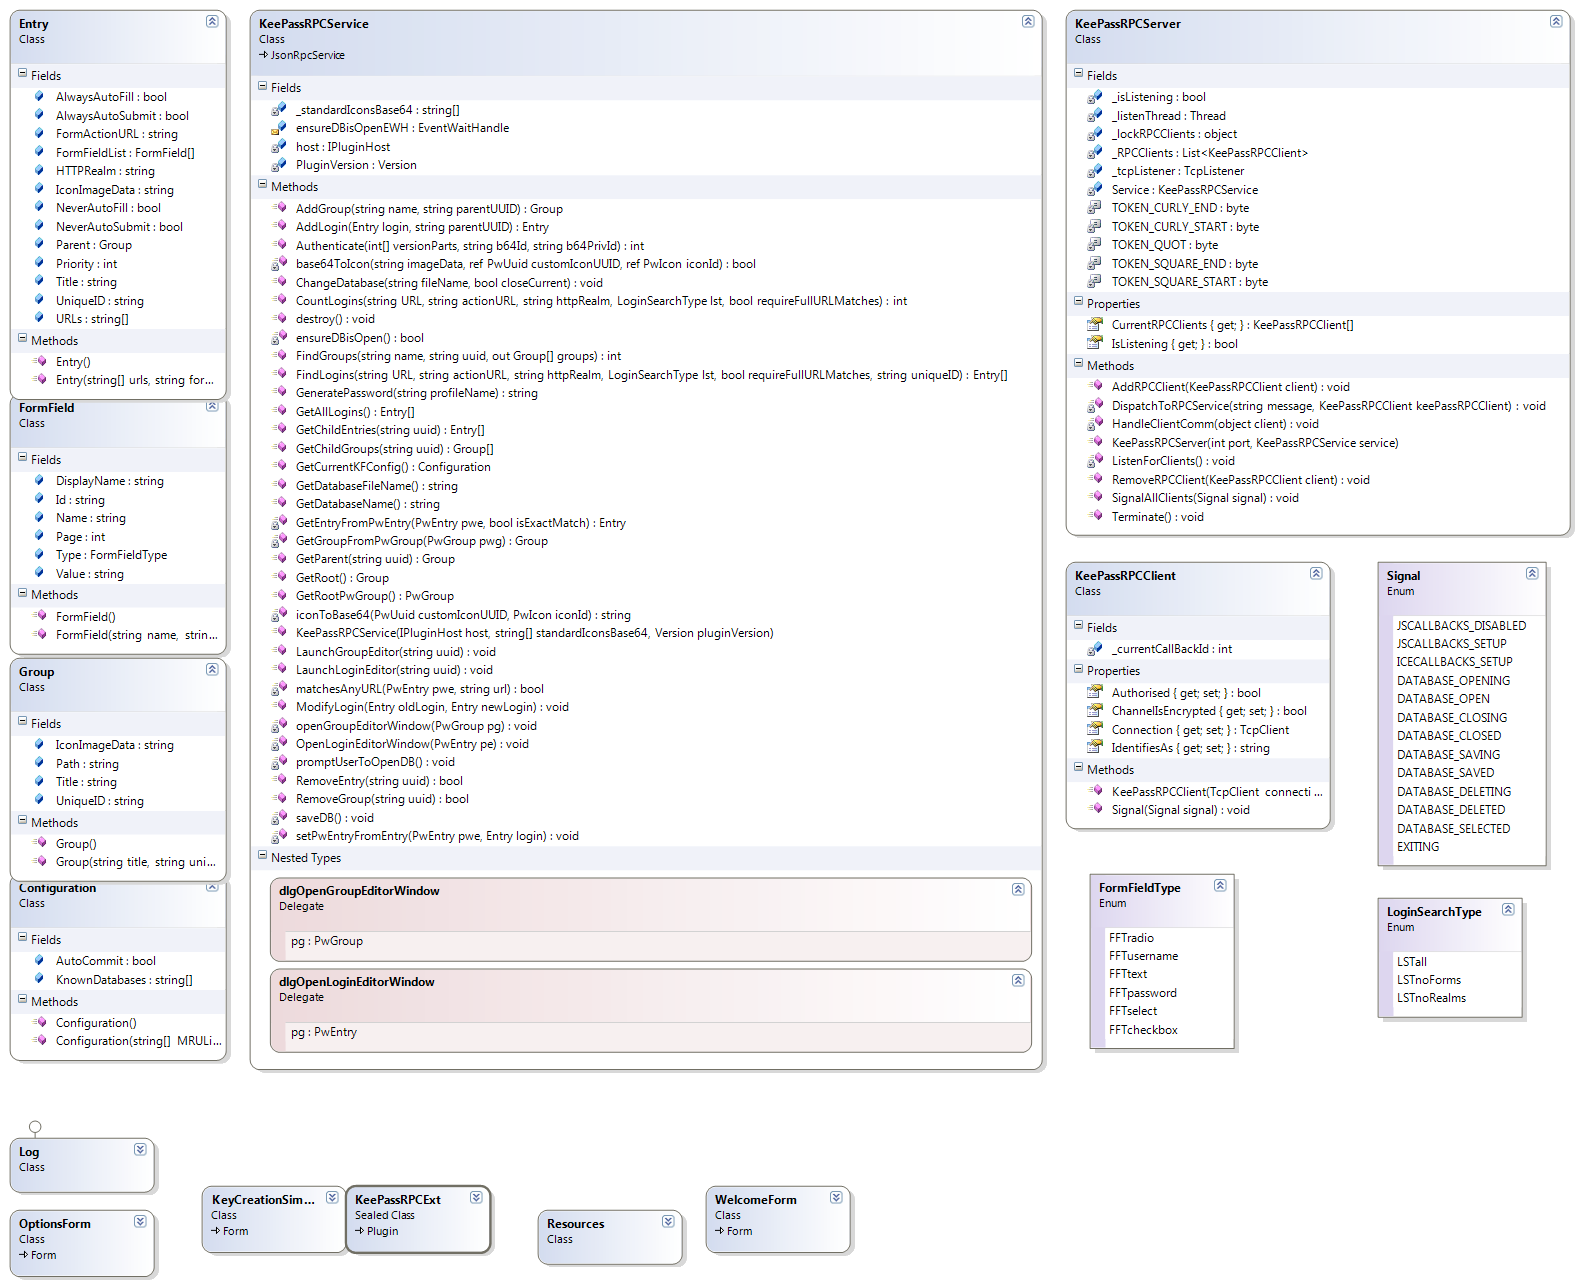Viewport: 1579px width, 1285px height.
Task: Collapse the KeePassRPCService class chevron
Action: tap(1028, 21)
